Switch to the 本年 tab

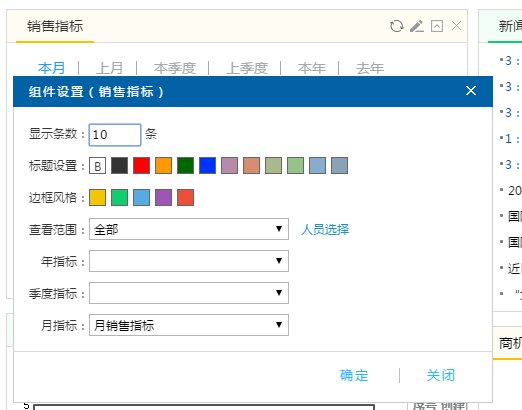pos(312,68)
